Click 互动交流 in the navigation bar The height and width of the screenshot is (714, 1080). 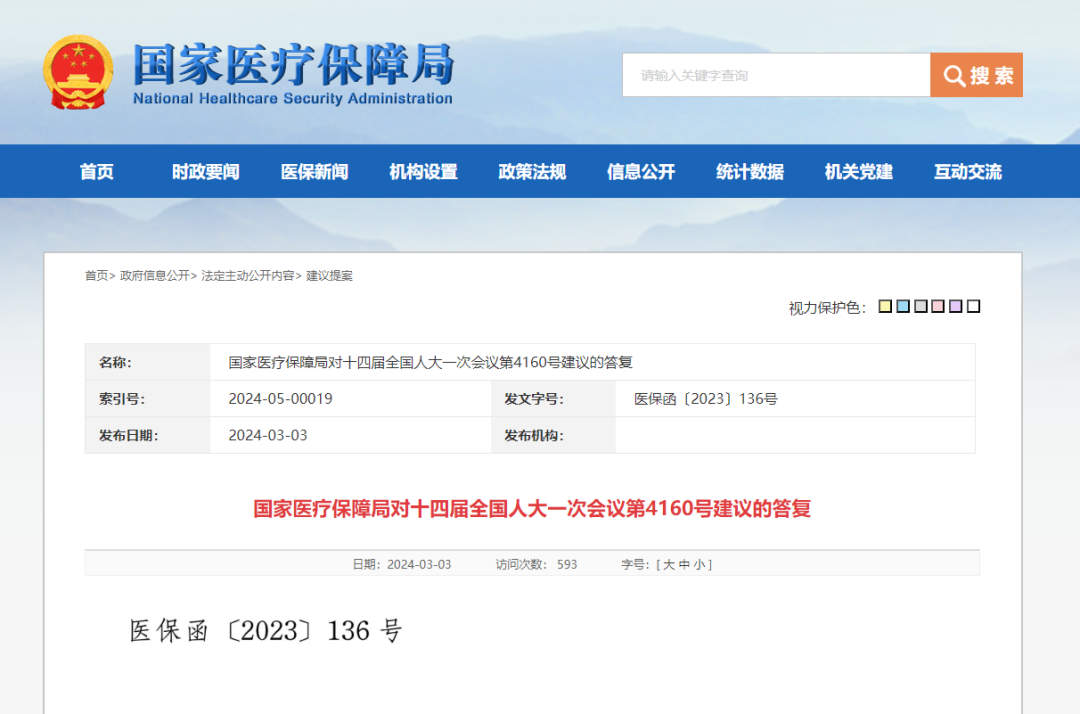click(967, 172)
